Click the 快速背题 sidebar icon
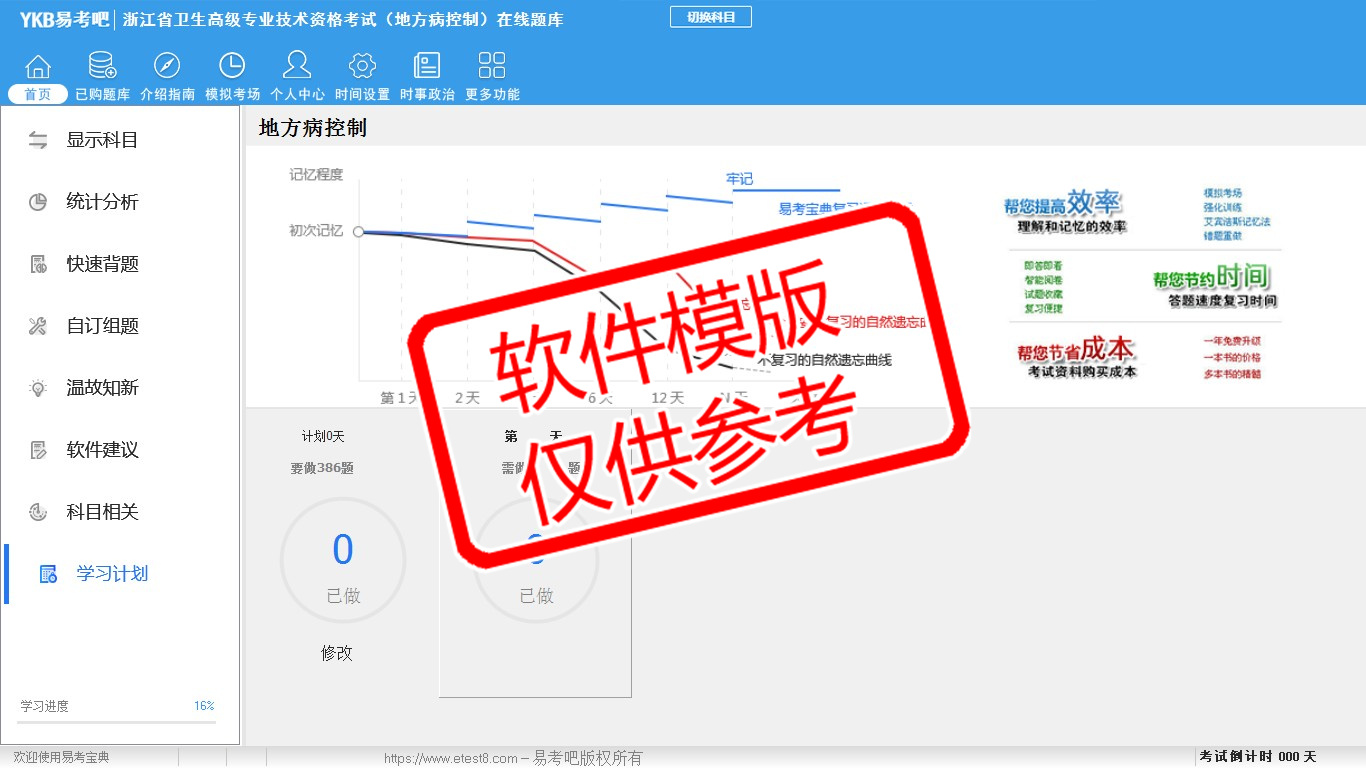This screenshot has width=1366, height=768. (x=38, y=264)
